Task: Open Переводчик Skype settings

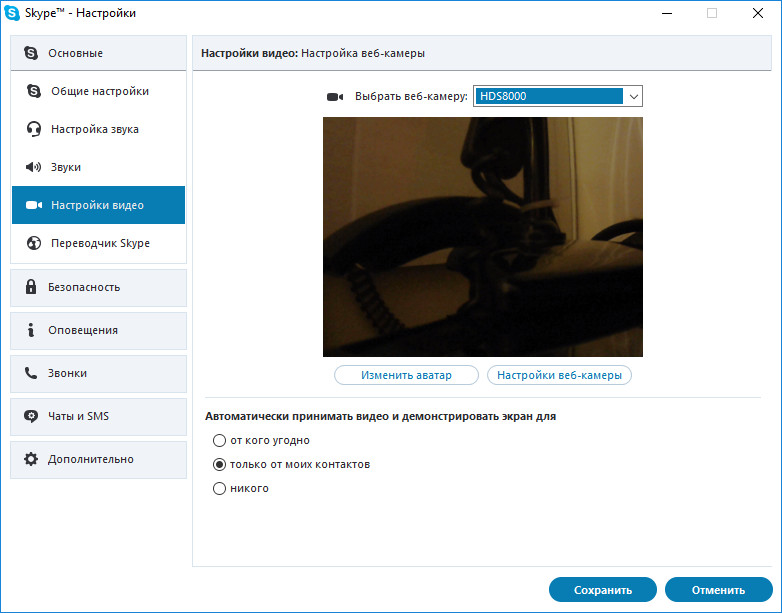Action: pyautogui.click(x=99, y=243)
